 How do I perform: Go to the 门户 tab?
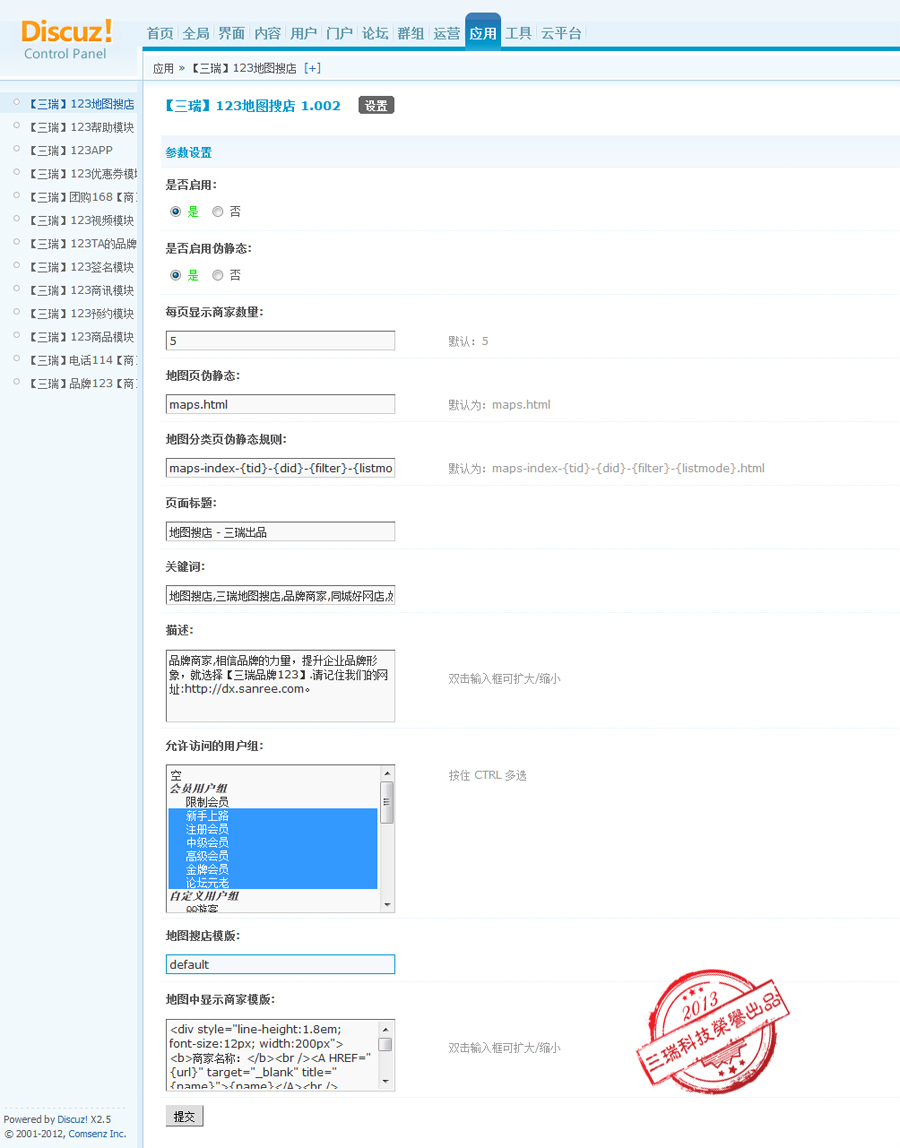[339, 33]
